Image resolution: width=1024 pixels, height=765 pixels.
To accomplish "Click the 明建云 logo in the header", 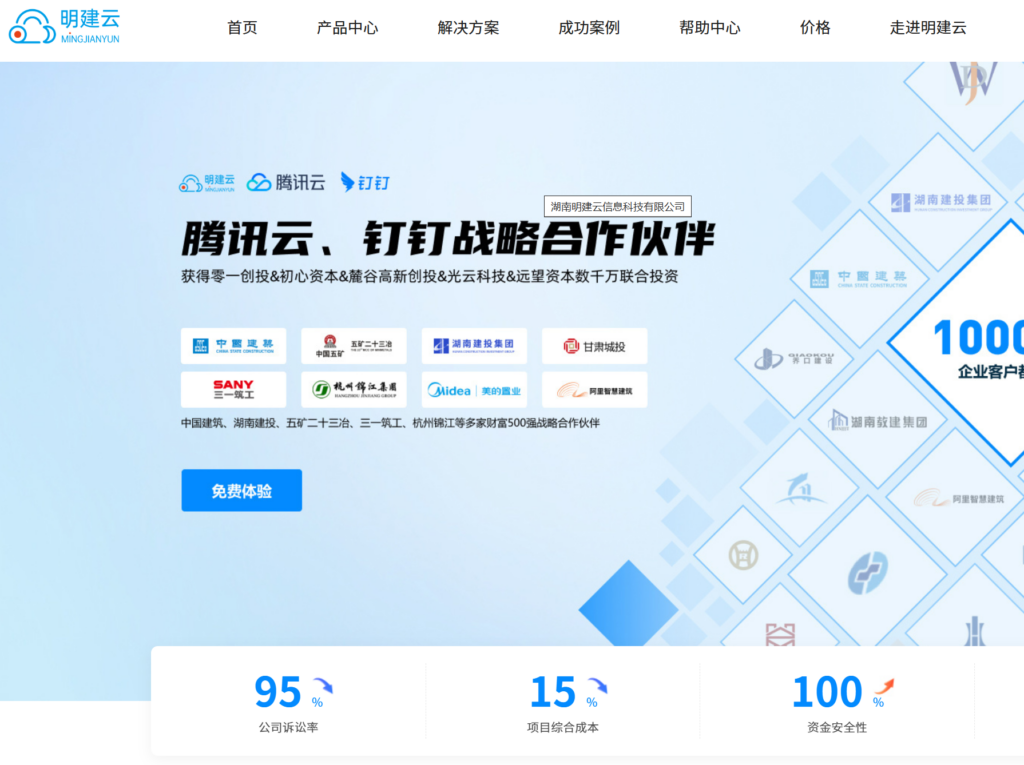I will [x=64, y=27].
